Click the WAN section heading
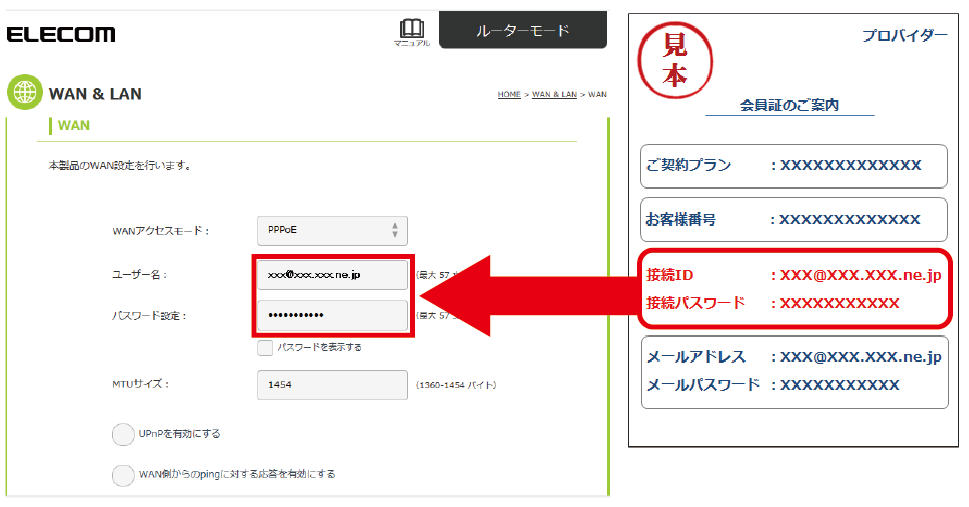The image size is (969, 507). pyautogui.click(x=74, y=126)
